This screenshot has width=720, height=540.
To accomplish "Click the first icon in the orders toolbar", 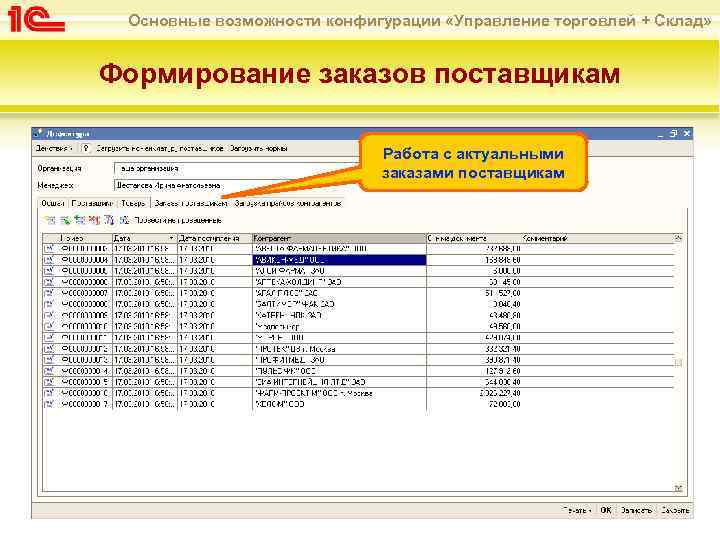I will (51, 220).
